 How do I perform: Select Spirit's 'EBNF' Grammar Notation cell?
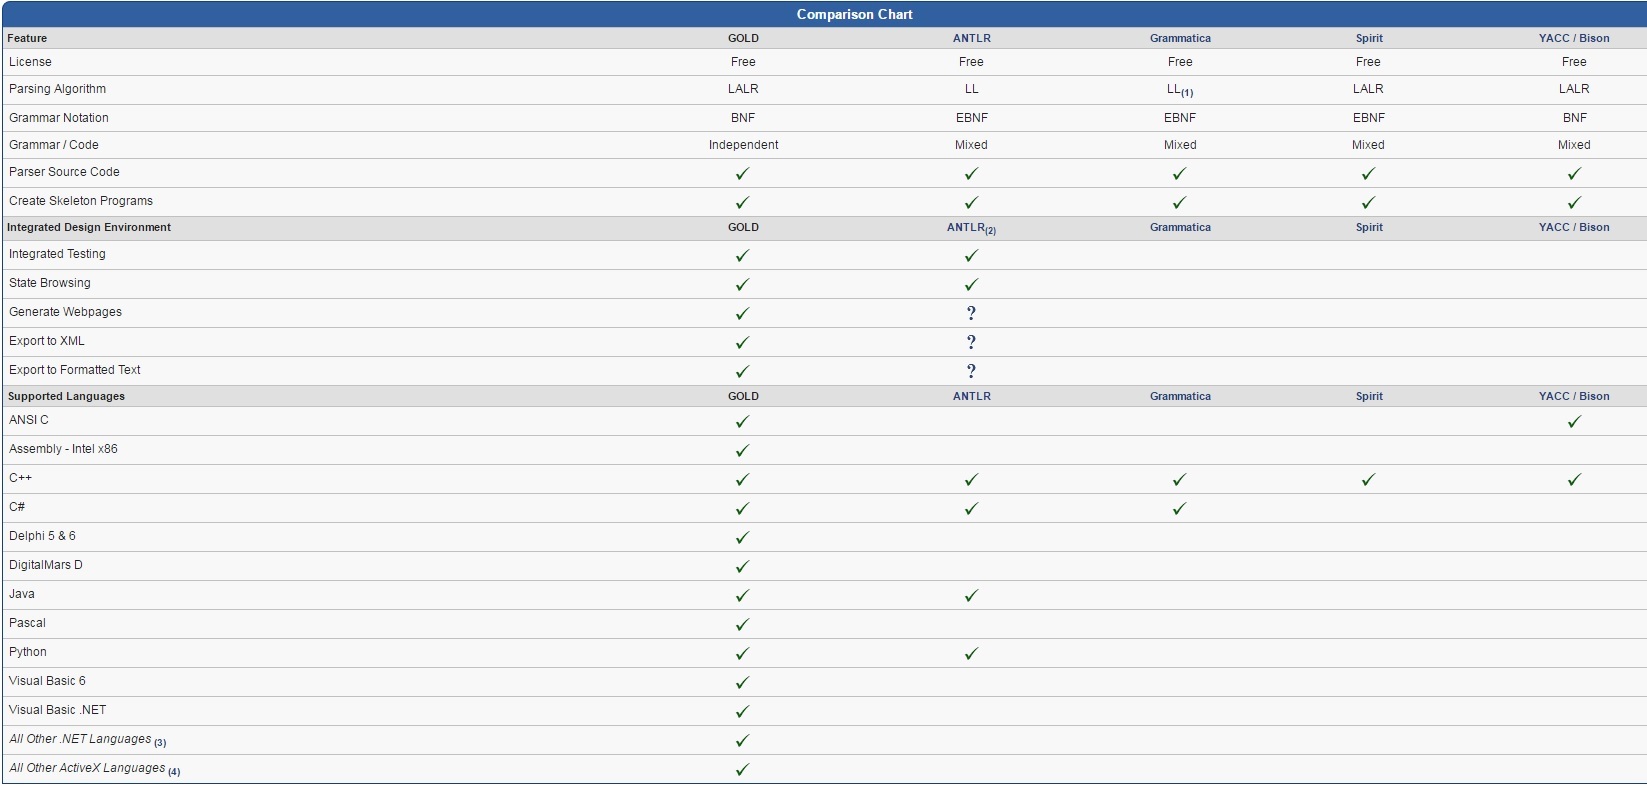coord(1368,118)
